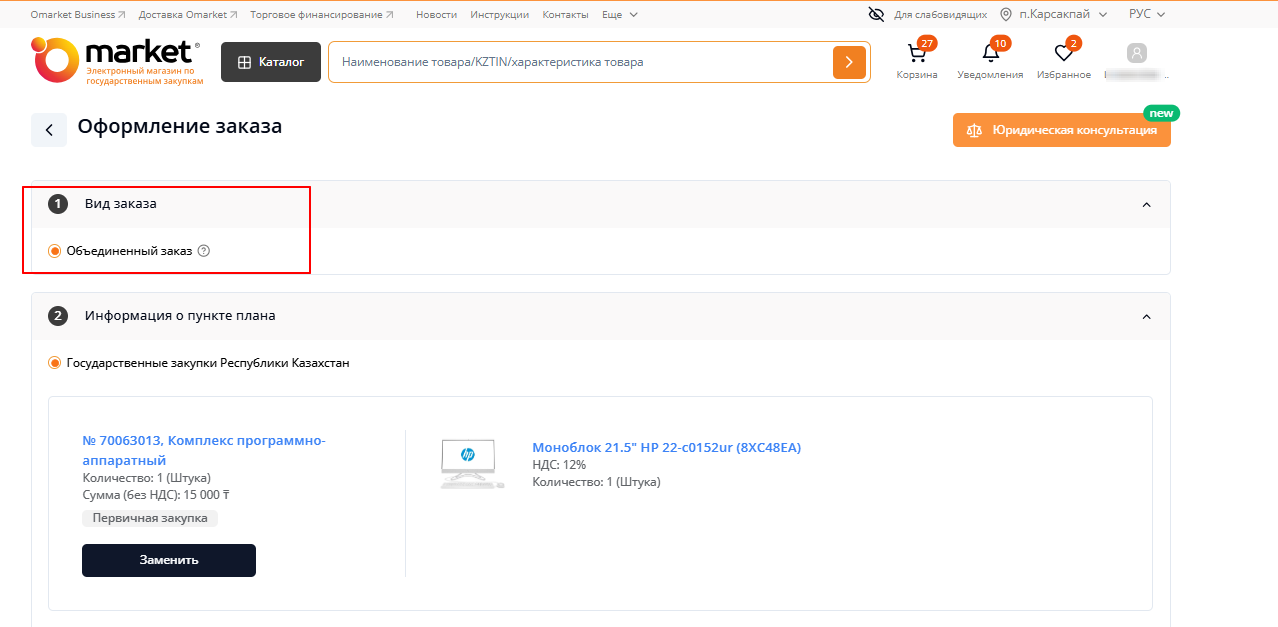
Task: Click the НДС: 12% text
Action: click(559, 465)
